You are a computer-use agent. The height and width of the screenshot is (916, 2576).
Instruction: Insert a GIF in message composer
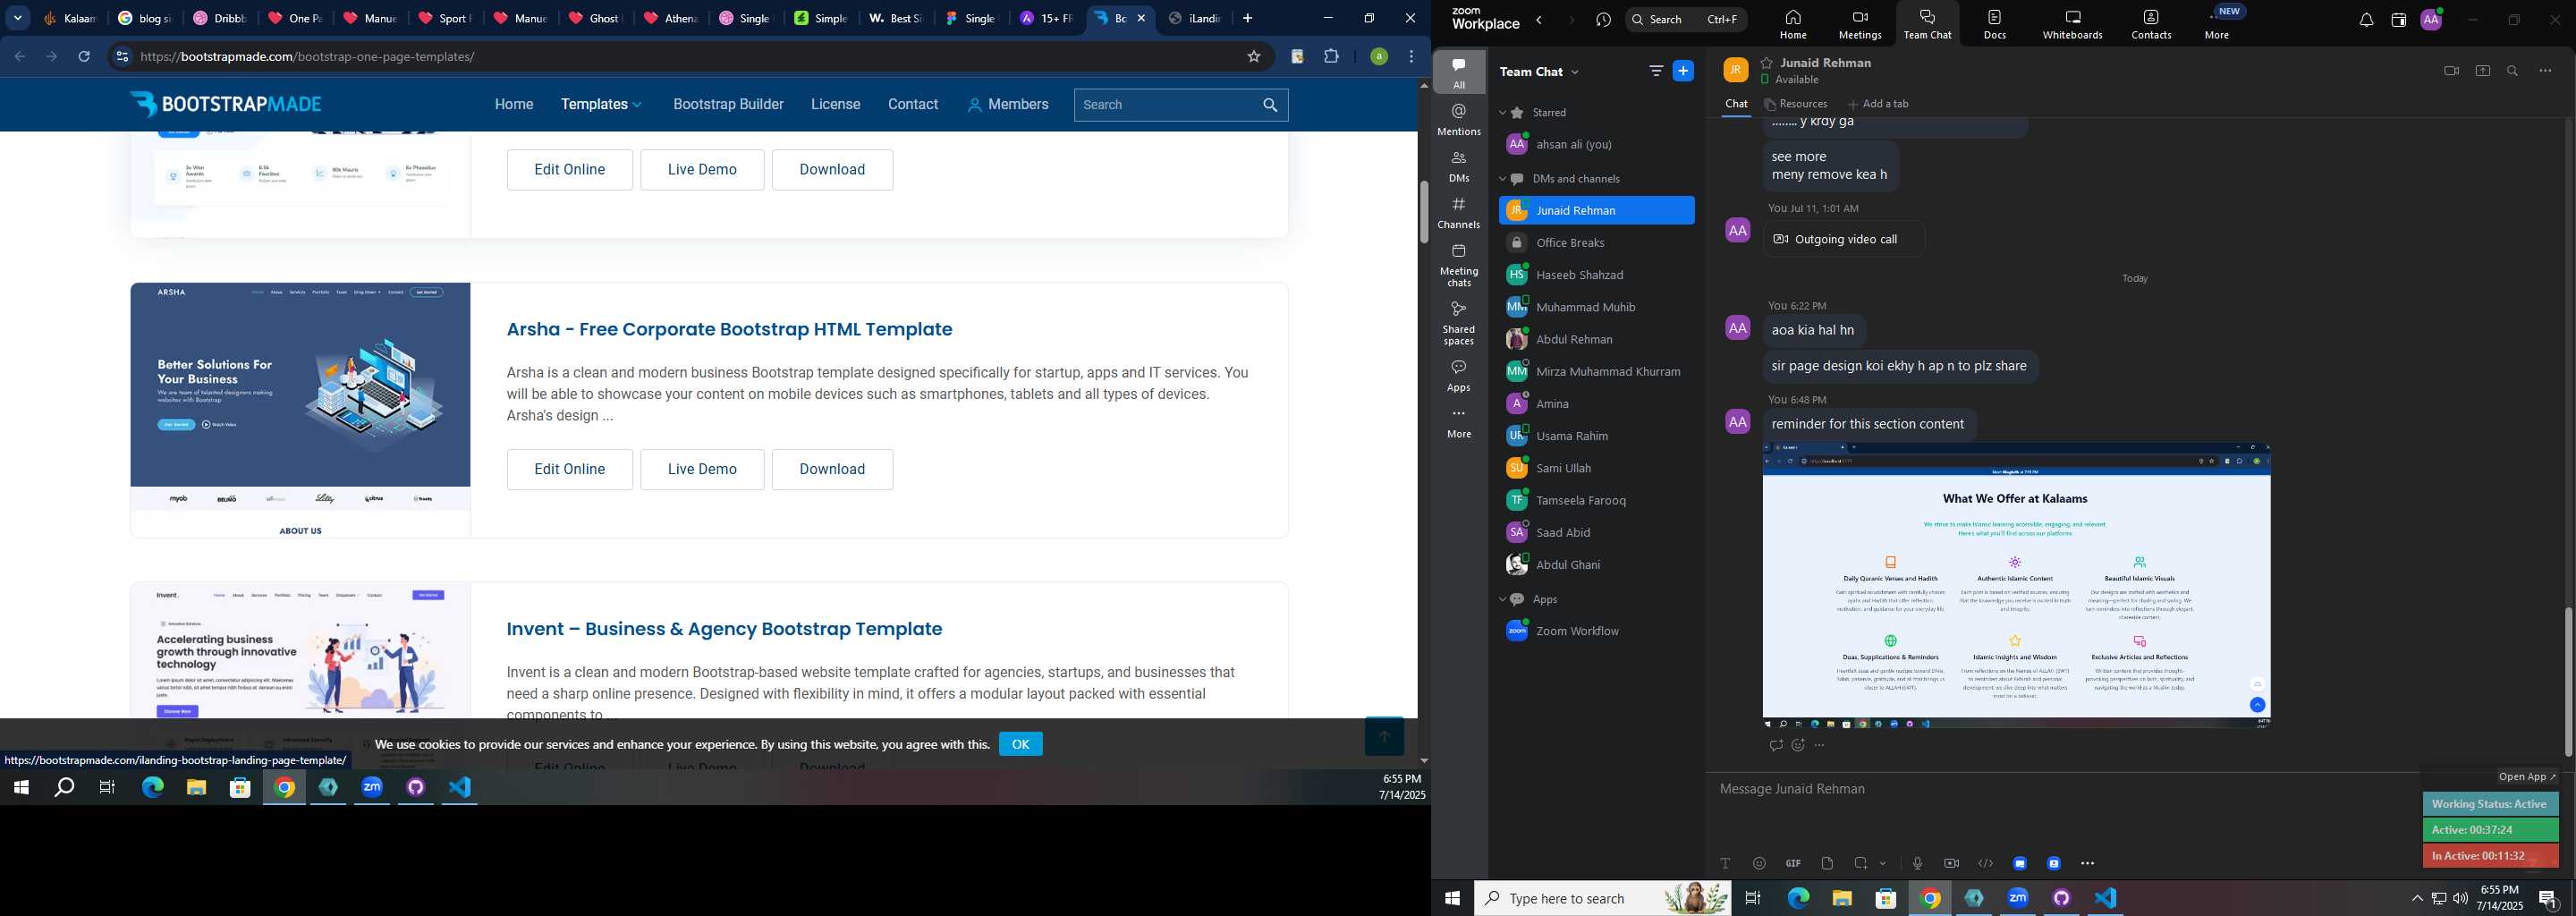[1793, 863]
